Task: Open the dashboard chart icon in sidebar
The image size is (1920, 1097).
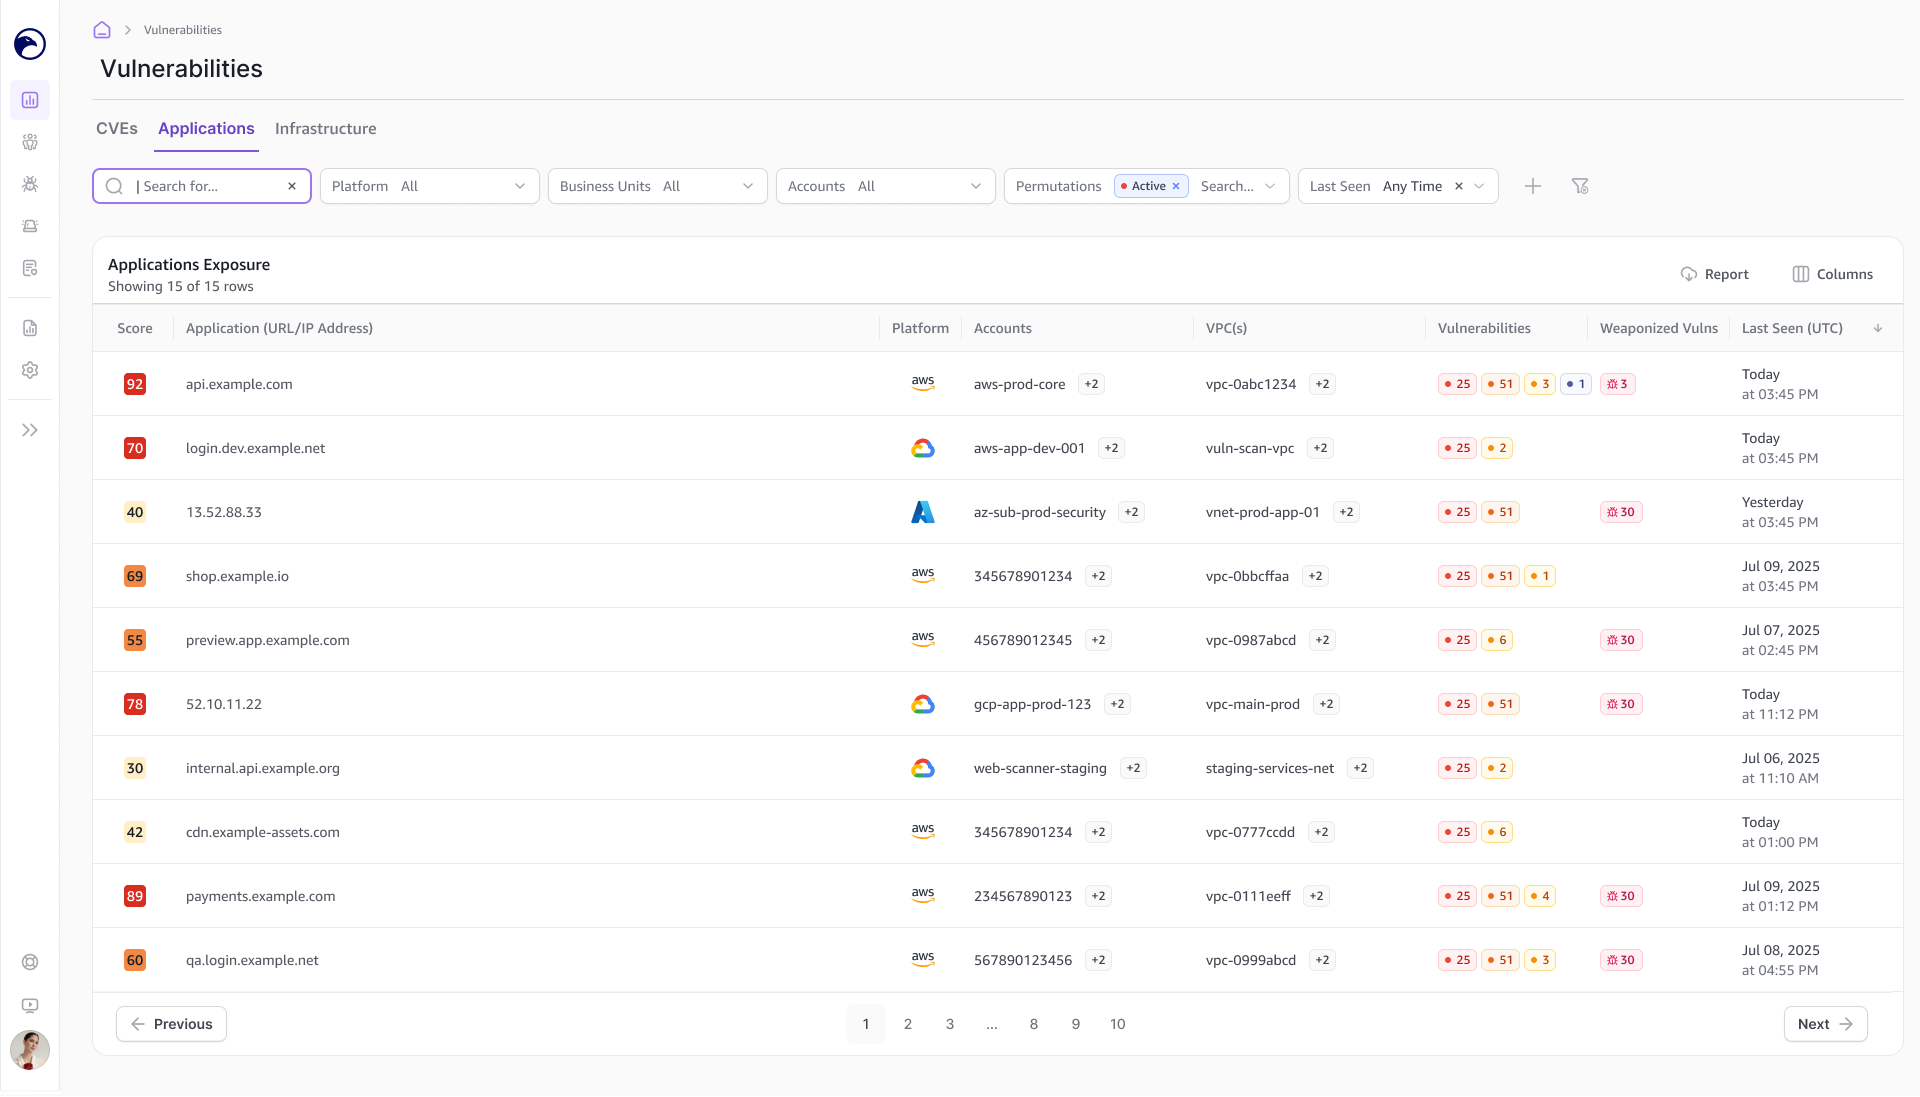Action: click(x=30, y=100)
